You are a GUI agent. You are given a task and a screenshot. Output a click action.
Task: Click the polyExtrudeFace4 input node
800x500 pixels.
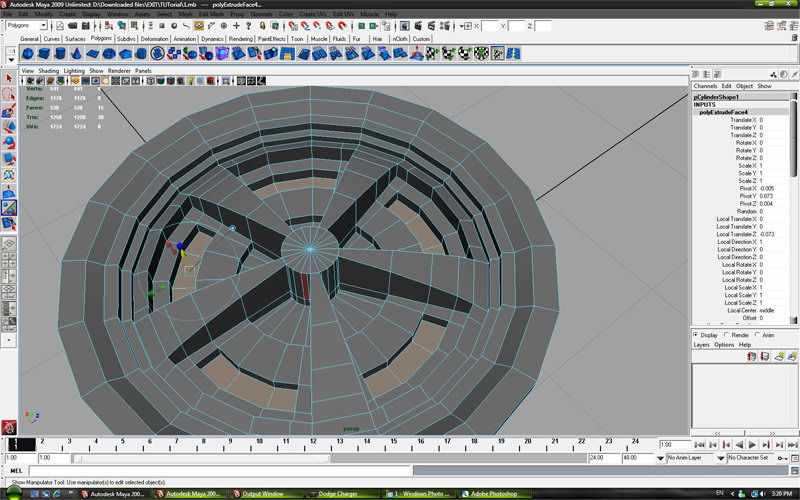click(722, 113)
